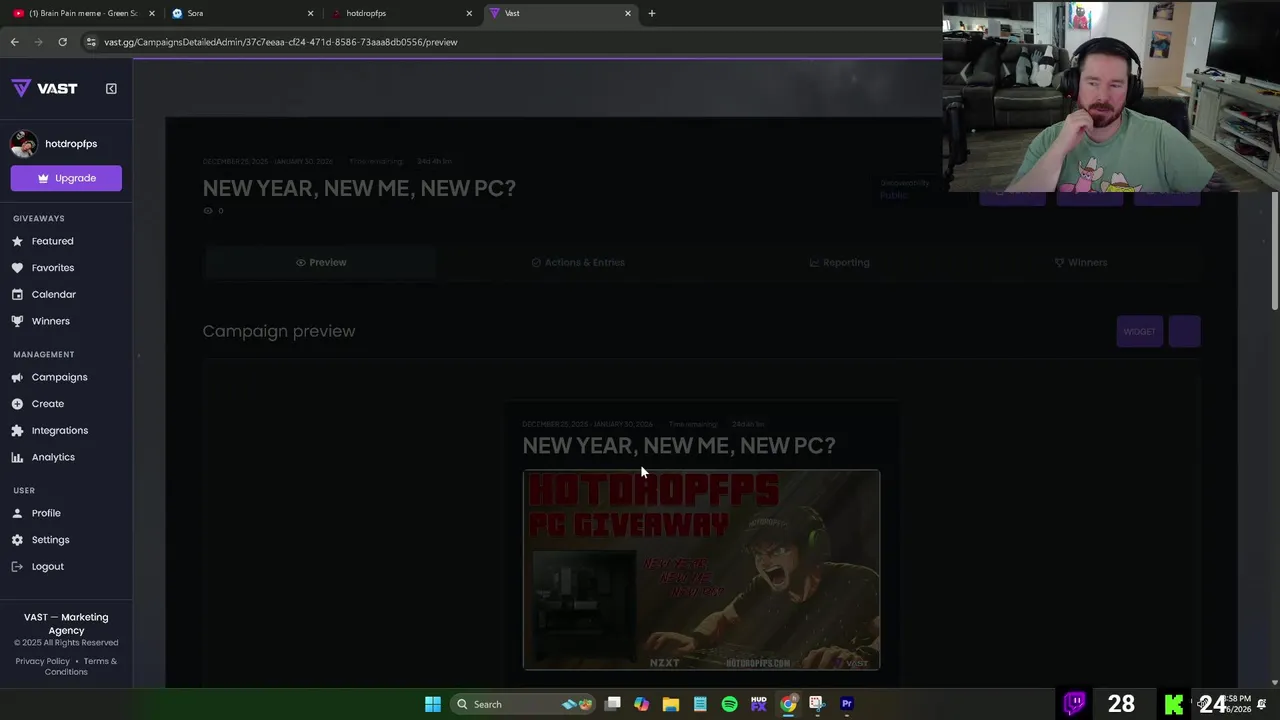The image size is (1280, 720).
Task: Open Windows Start menu
Action: pos(433,704)
